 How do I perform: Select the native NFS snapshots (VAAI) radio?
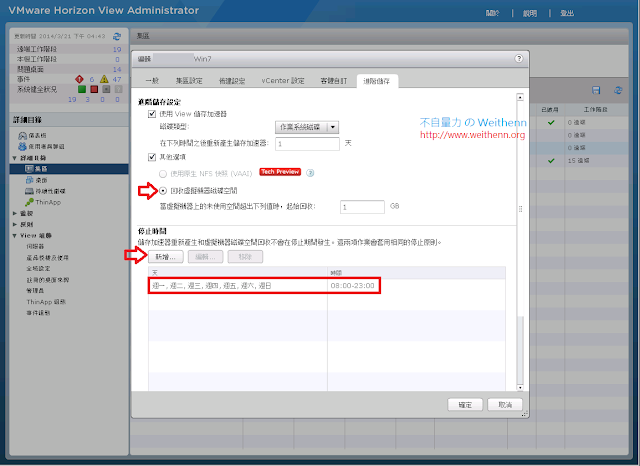(163, 174)
